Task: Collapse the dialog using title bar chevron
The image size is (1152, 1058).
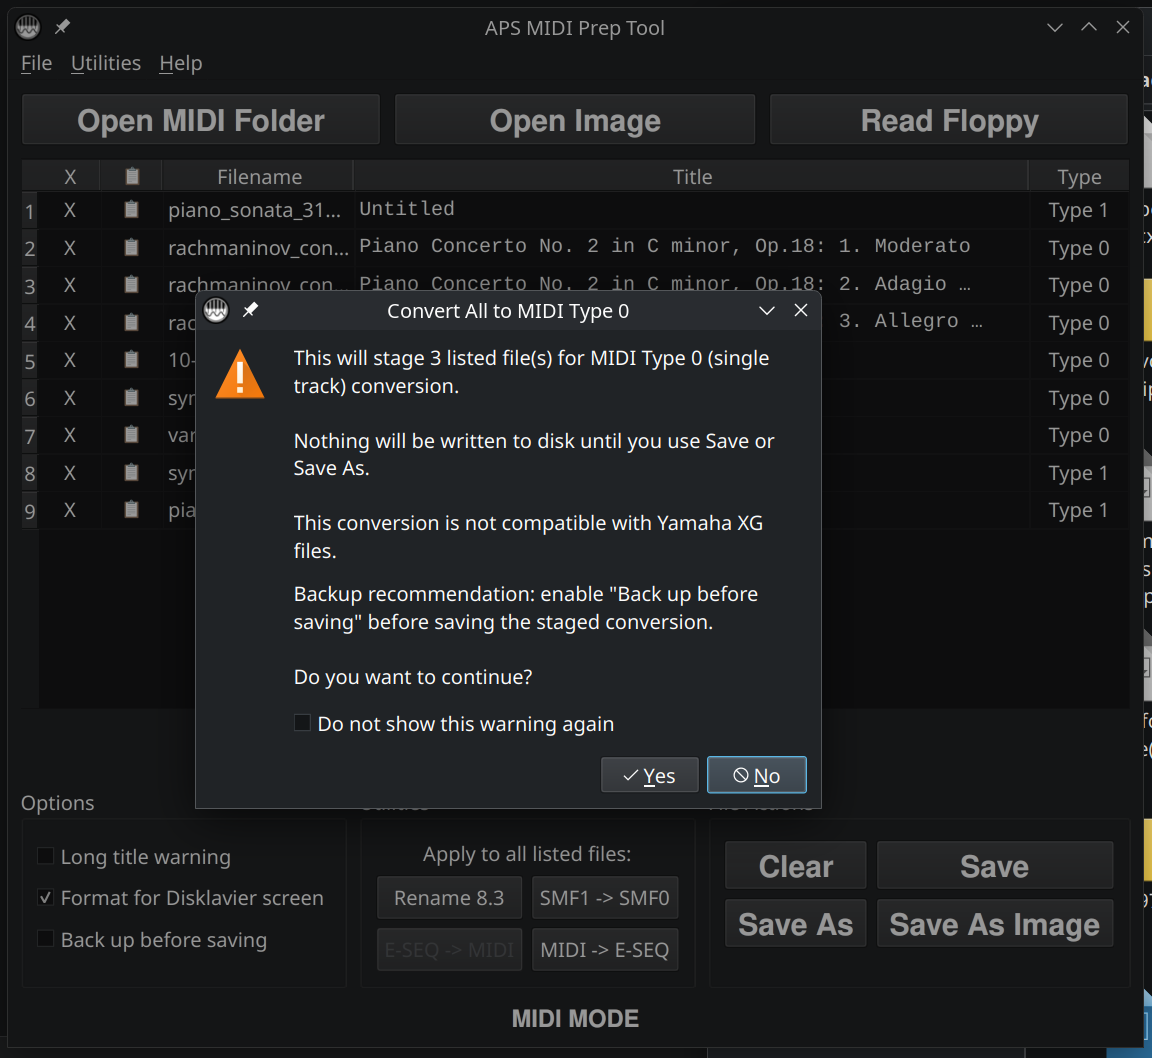Action: (x=767, y=311)
